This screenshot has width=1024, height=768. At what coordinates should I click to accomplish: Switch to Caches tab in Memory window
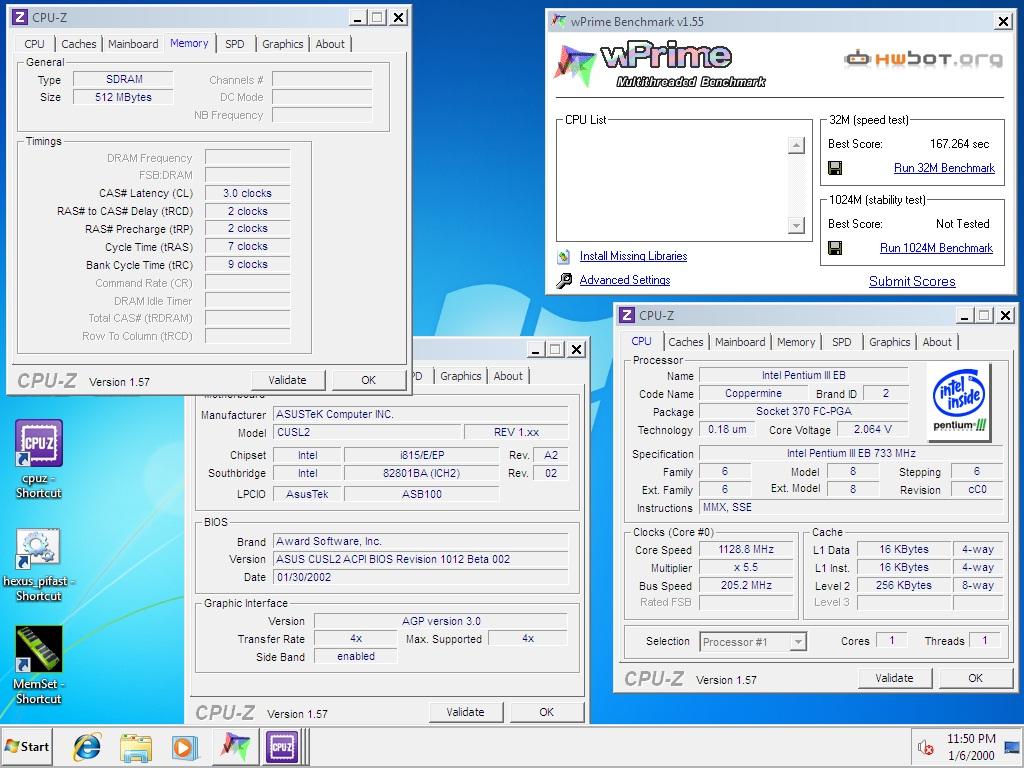coord(78,44)
